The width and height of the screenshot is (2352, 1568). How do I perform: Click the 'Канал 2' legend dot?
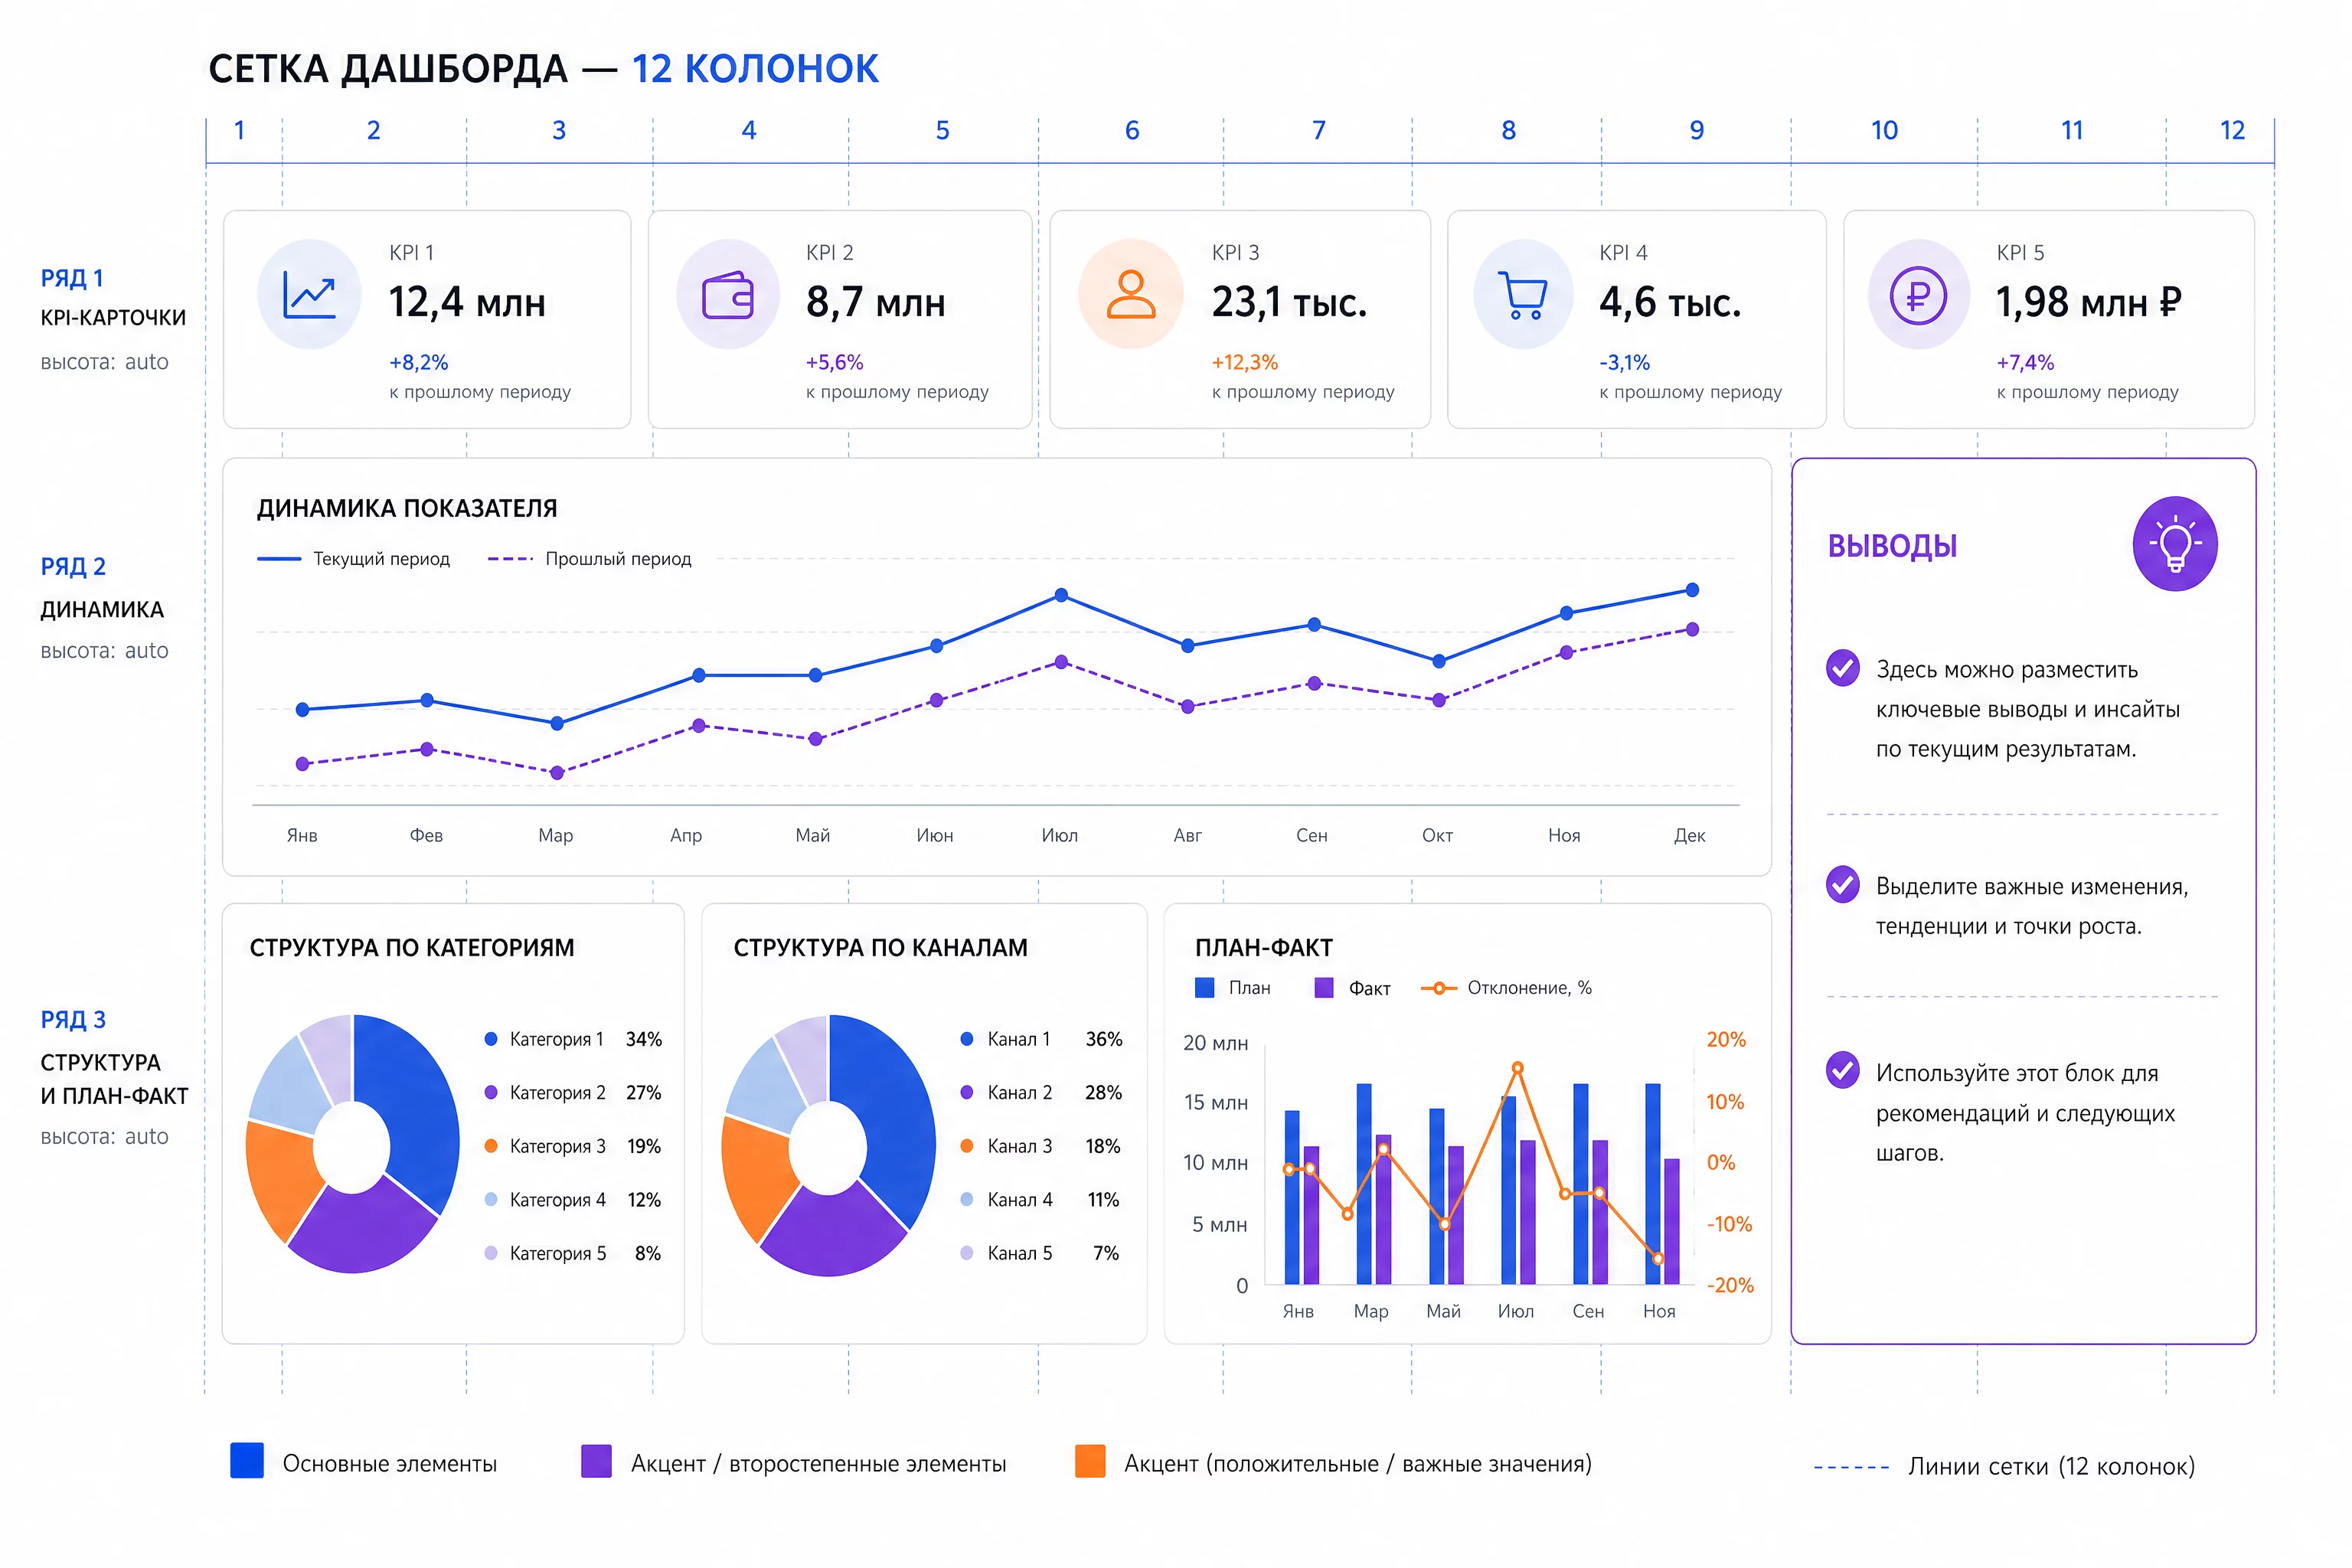[x=967, y=1093]
